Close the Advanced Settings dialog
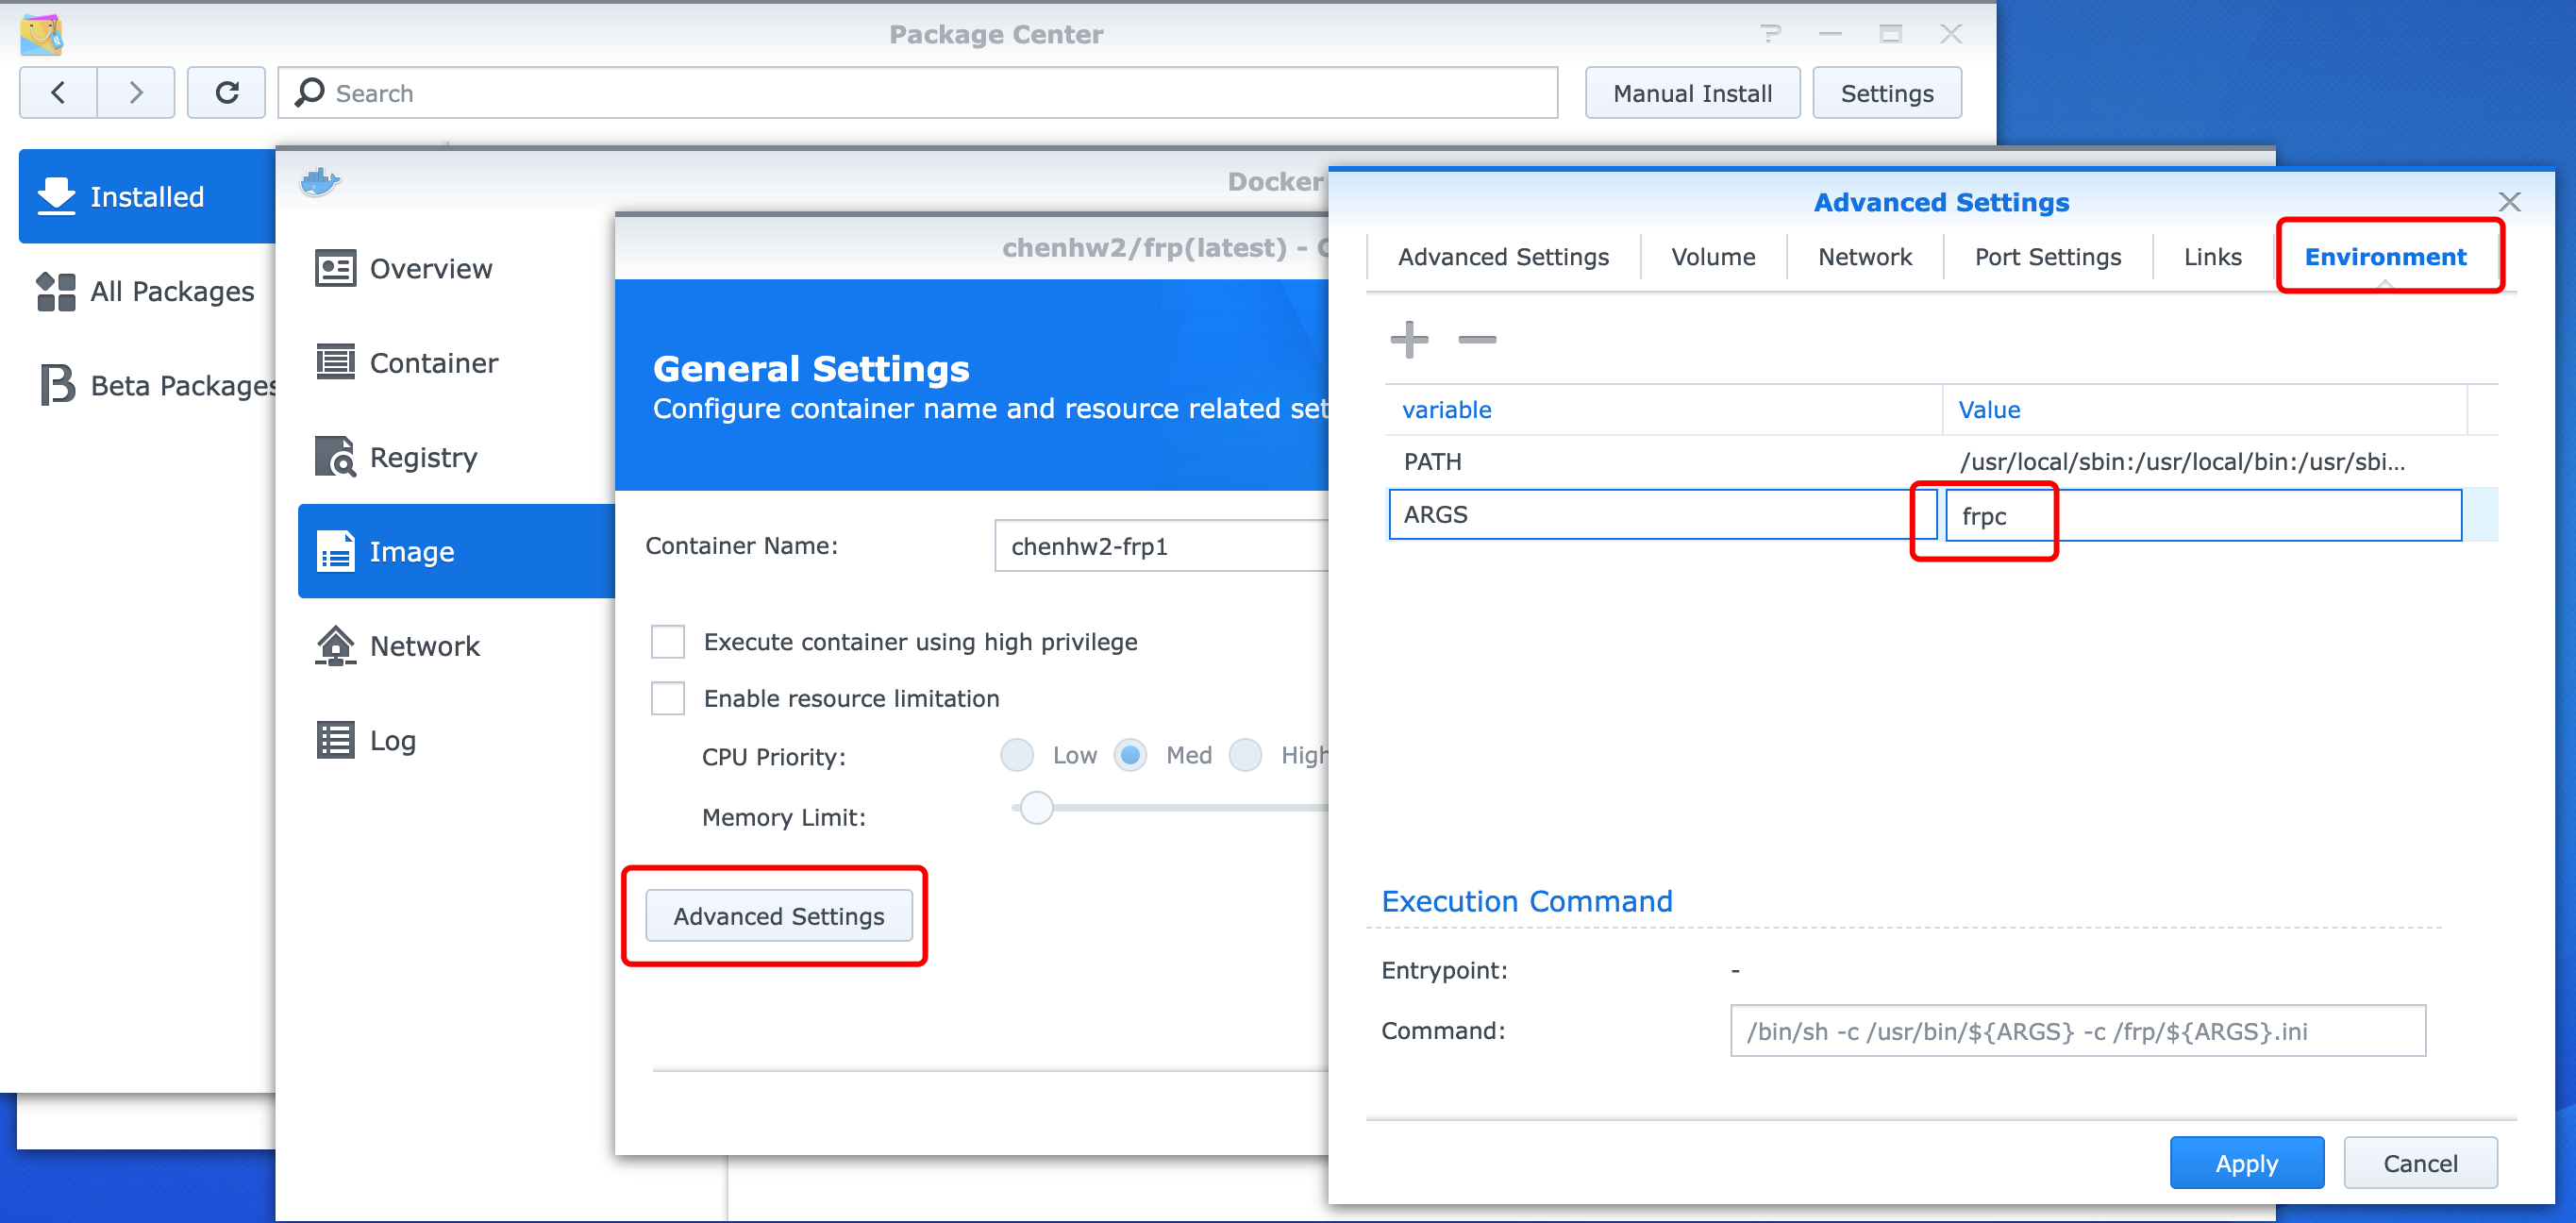Screen dimensions: 2576x1223 2508,202
